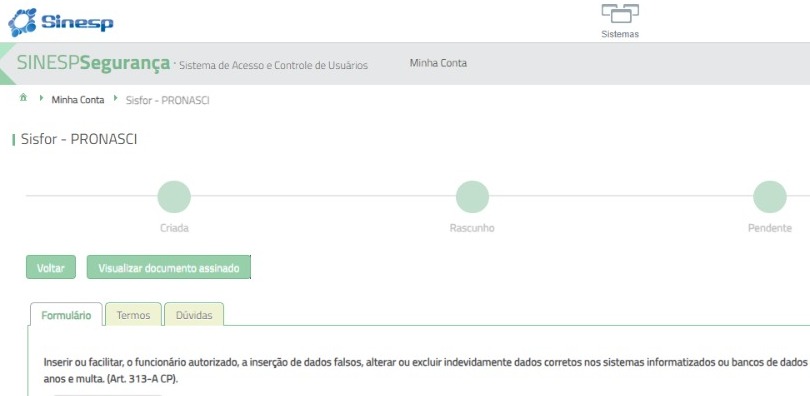The width and height of the screenshot is (810, 396).
Task: Click the Sistemas label text
Action: click(620, 34)
